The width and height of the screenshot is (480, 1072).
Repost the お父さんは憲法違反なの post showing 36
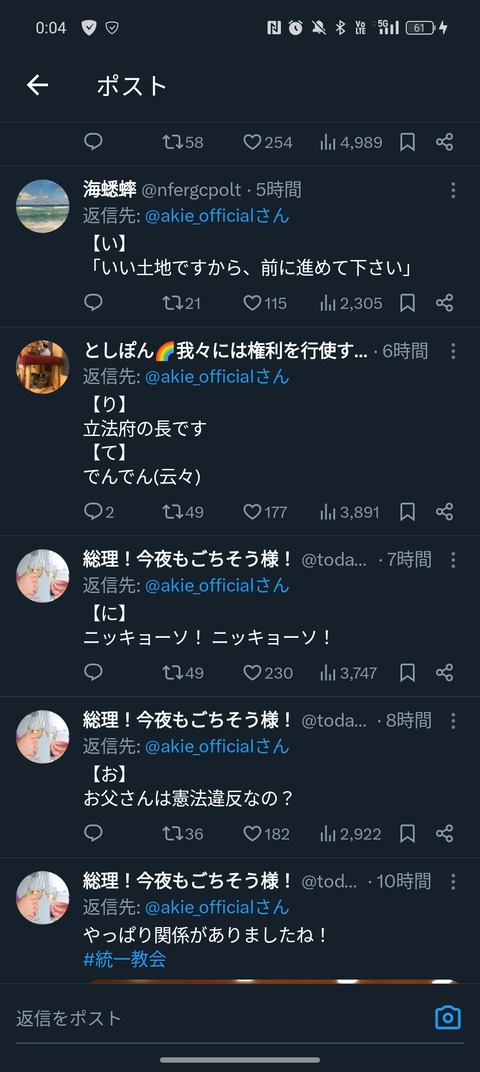coord(183,833)
